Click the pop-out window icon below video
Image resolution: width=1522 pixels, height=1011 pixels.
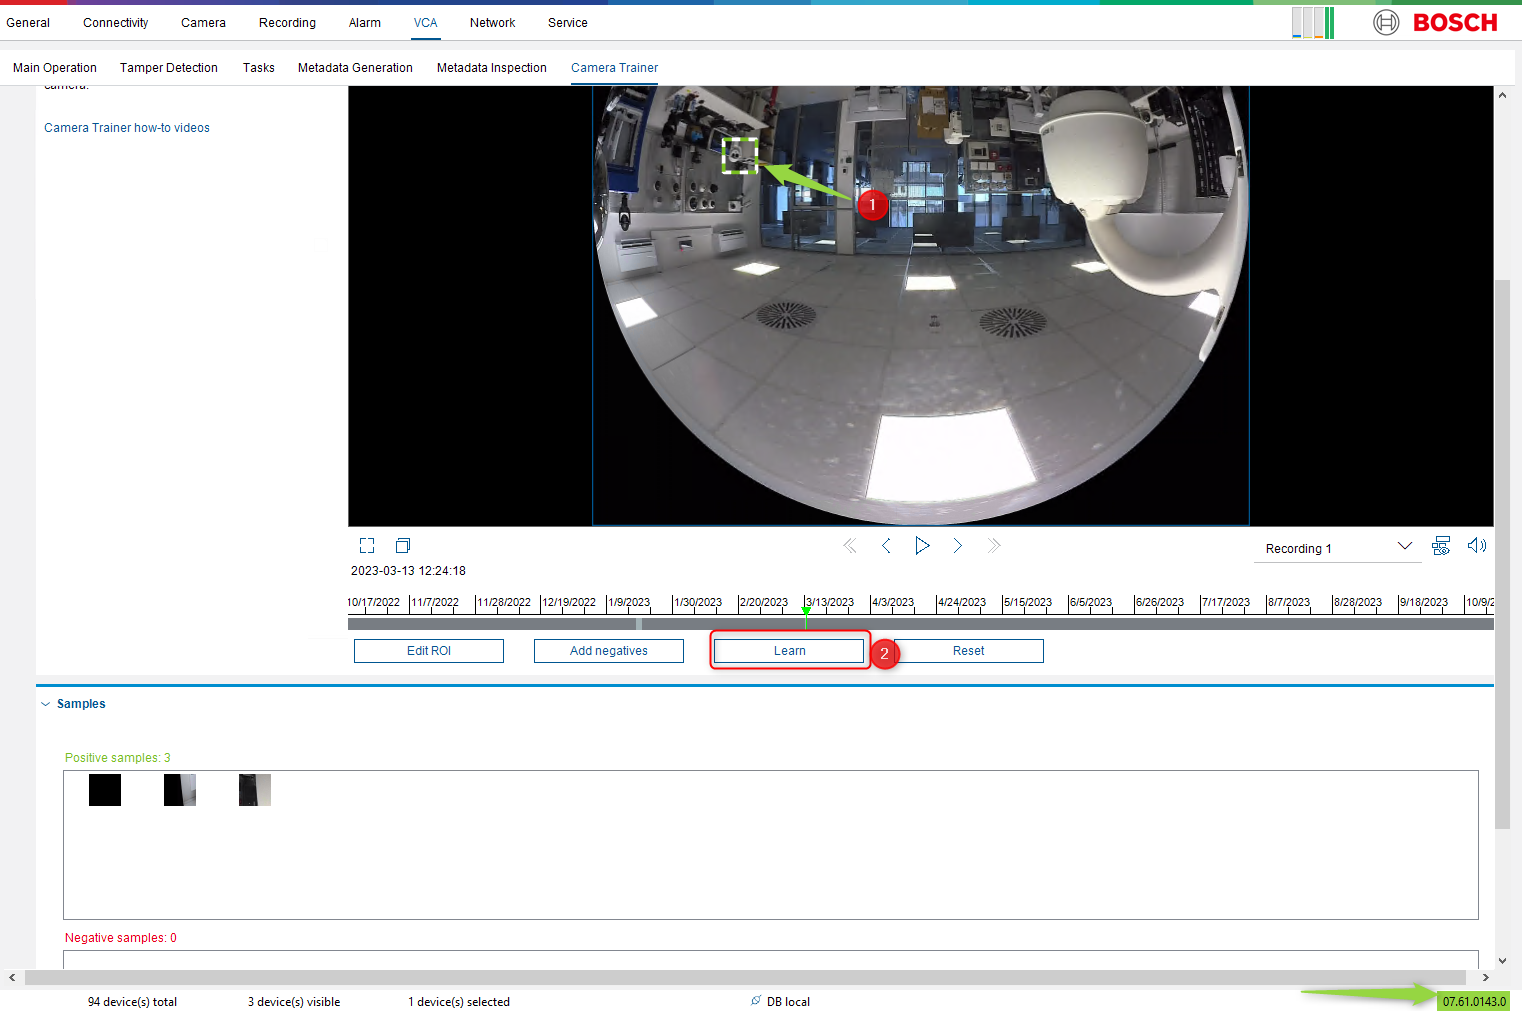[x=403, y=546]
